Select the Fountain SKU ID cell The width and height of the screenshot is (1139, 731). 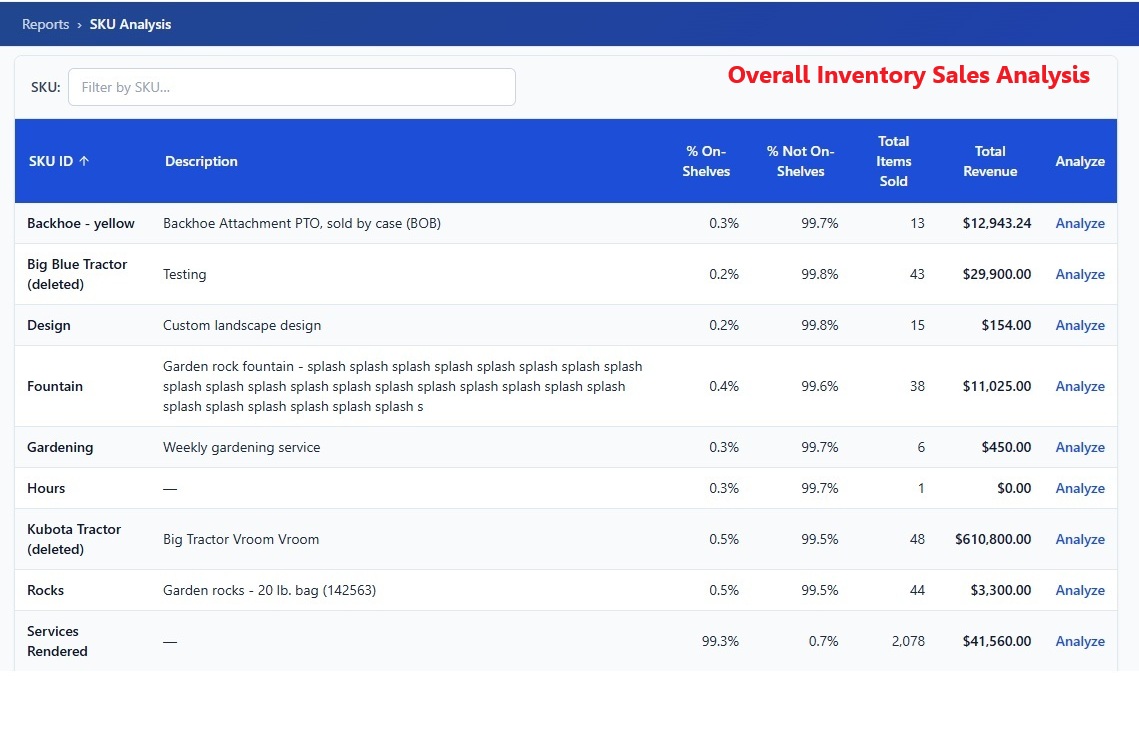pyautogui.click(x=54, y=386)
